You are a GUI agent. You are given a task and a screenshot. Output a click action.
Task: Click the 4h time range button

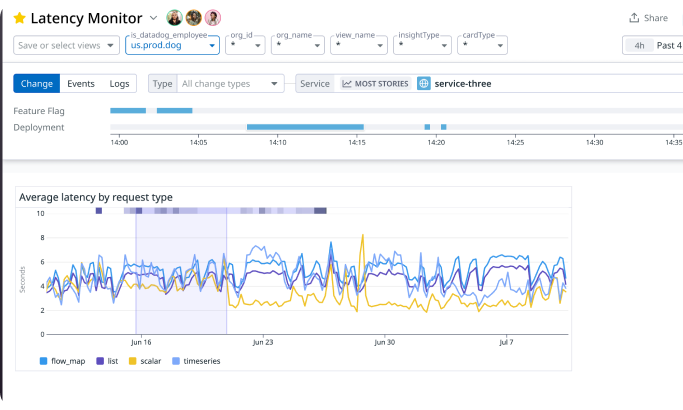pos(639,45)
